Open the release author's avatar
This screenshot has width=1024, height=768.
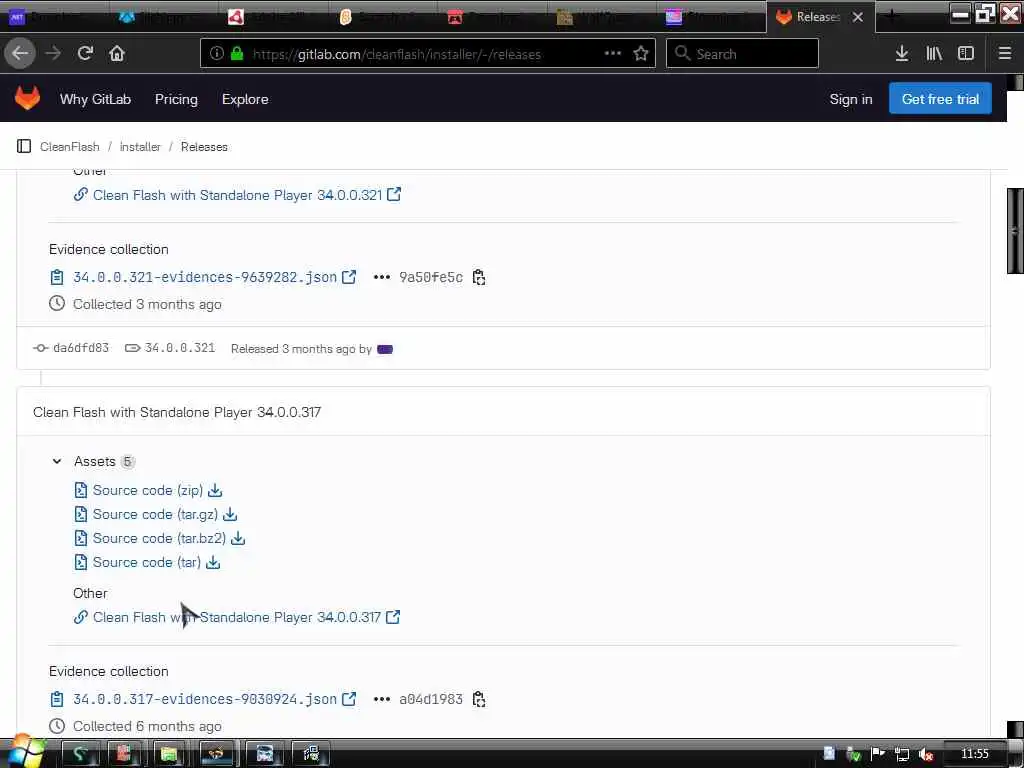(385, 349)
